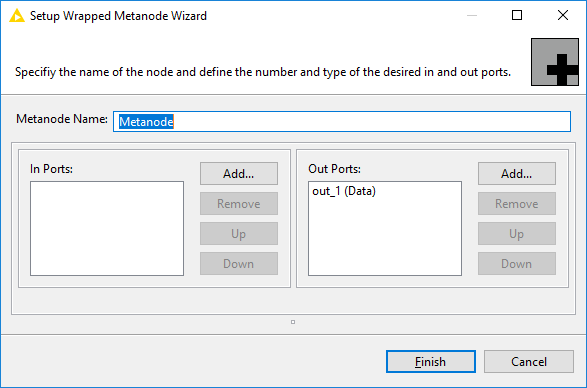
Task: Click the Down button for In Ports
Action: click(239, 263)
